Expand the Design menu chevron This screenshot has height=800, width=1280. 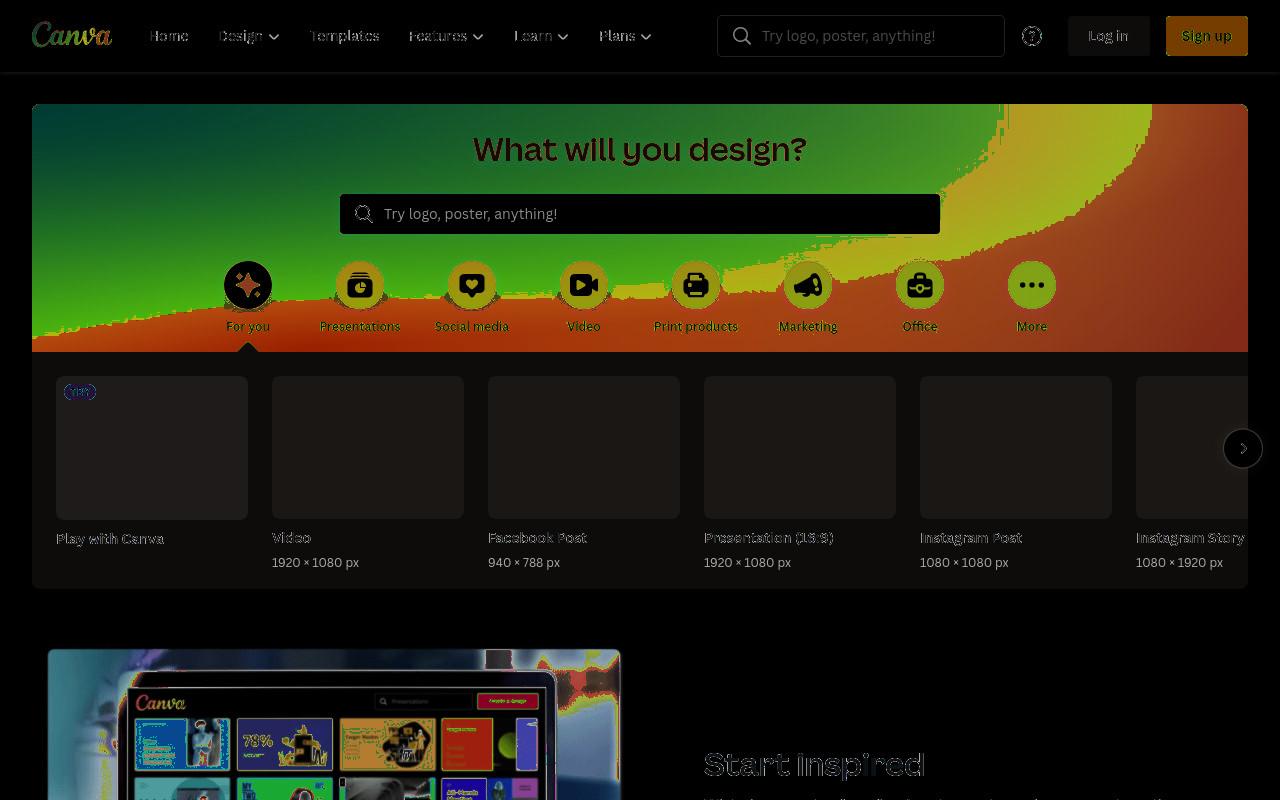(274, 37)
